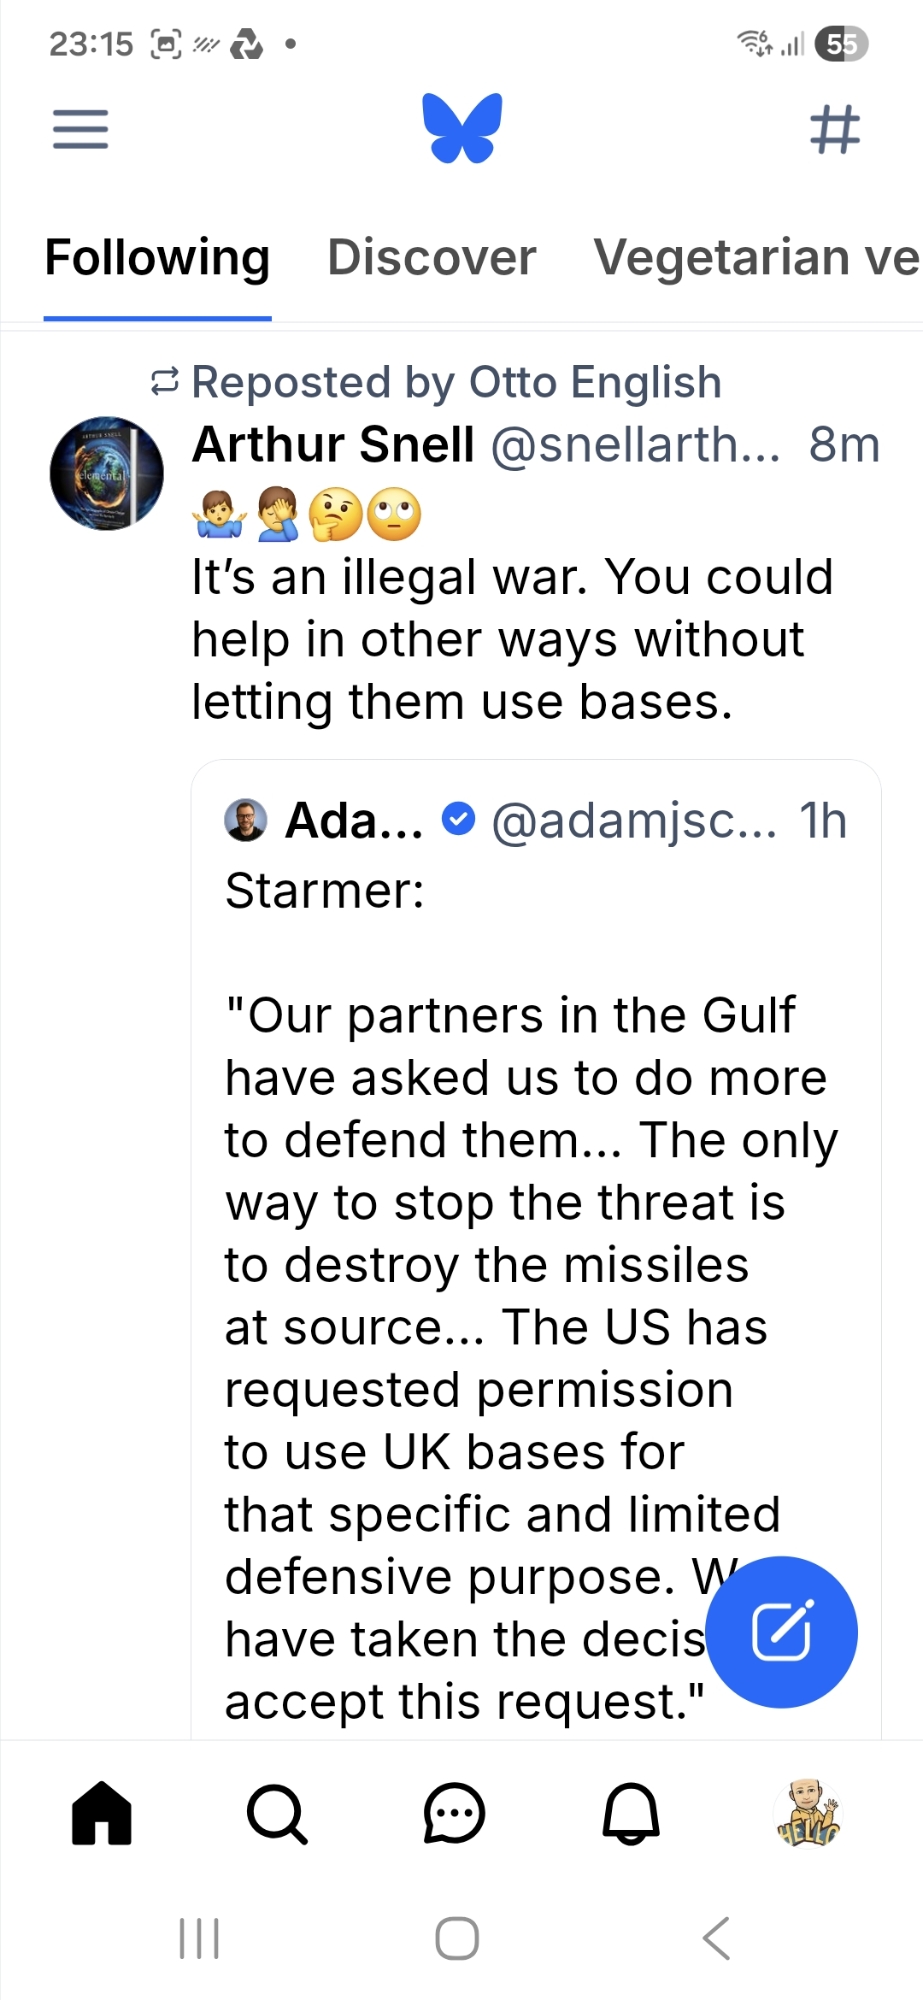
Task: Open my profile avatar tab
Action: tap(808, 1812)
